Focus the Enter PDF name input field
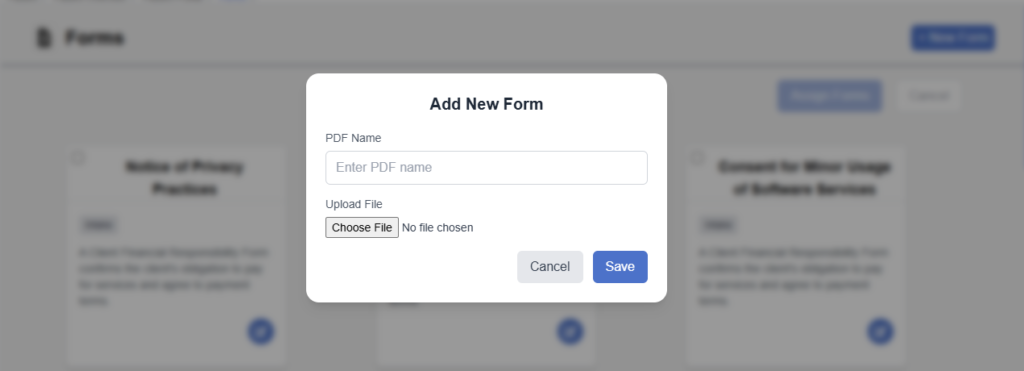Screen dimensions: 1024x371 (487, 168)
